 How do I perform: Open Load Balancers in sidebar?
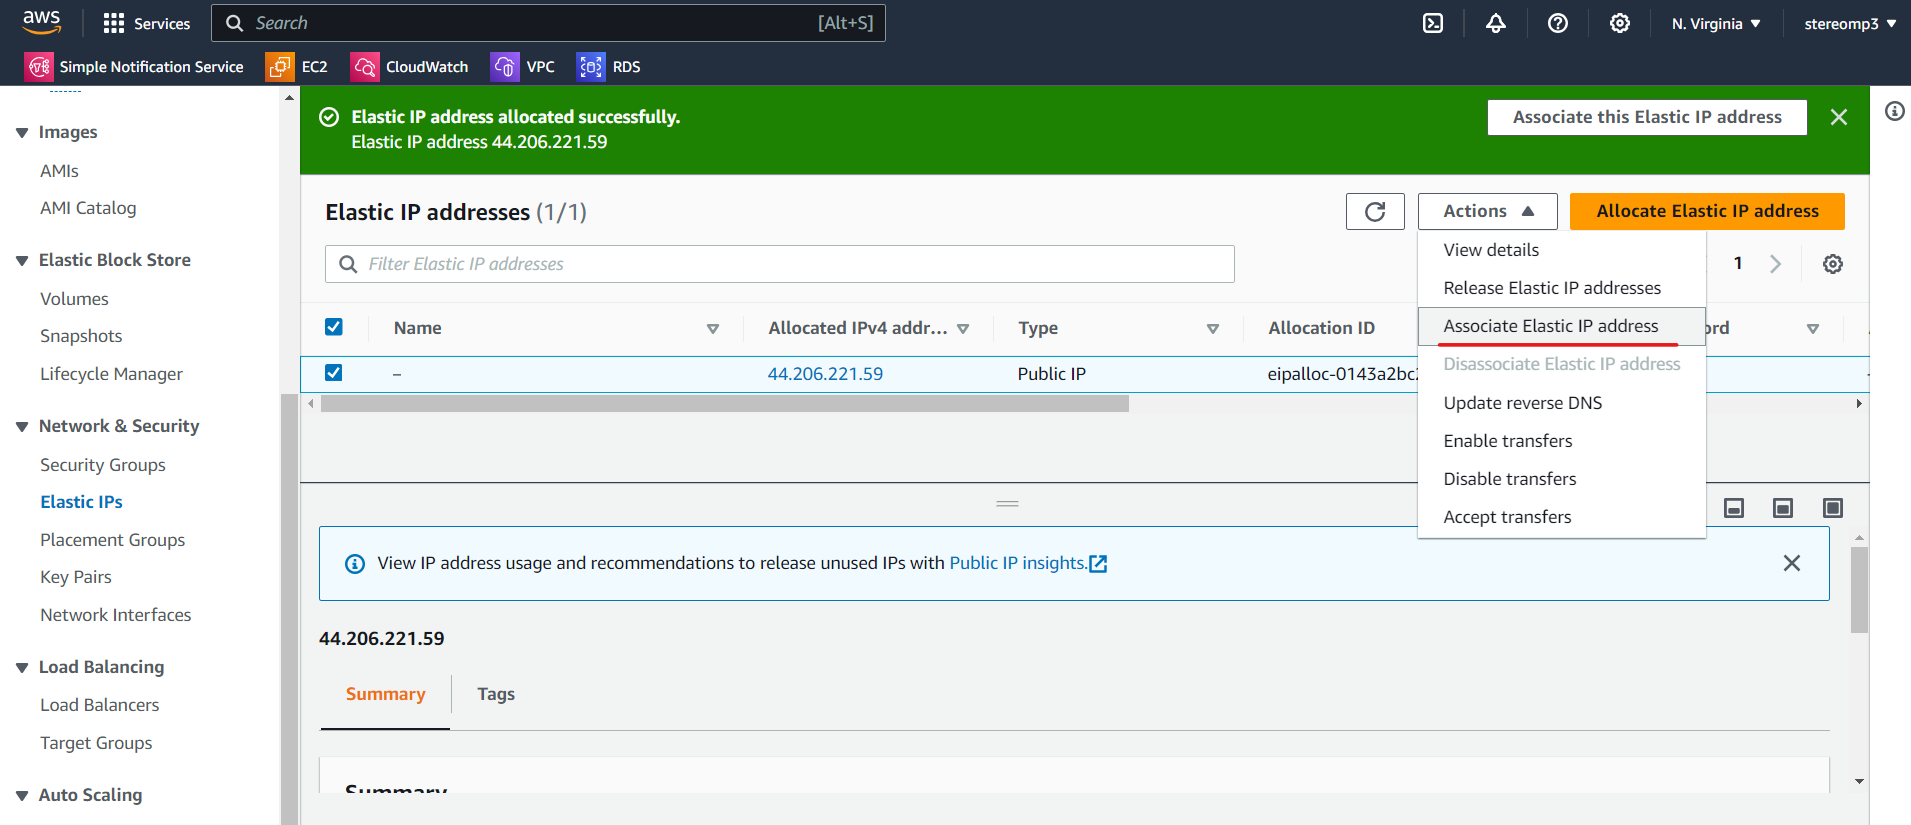[100, 705]
